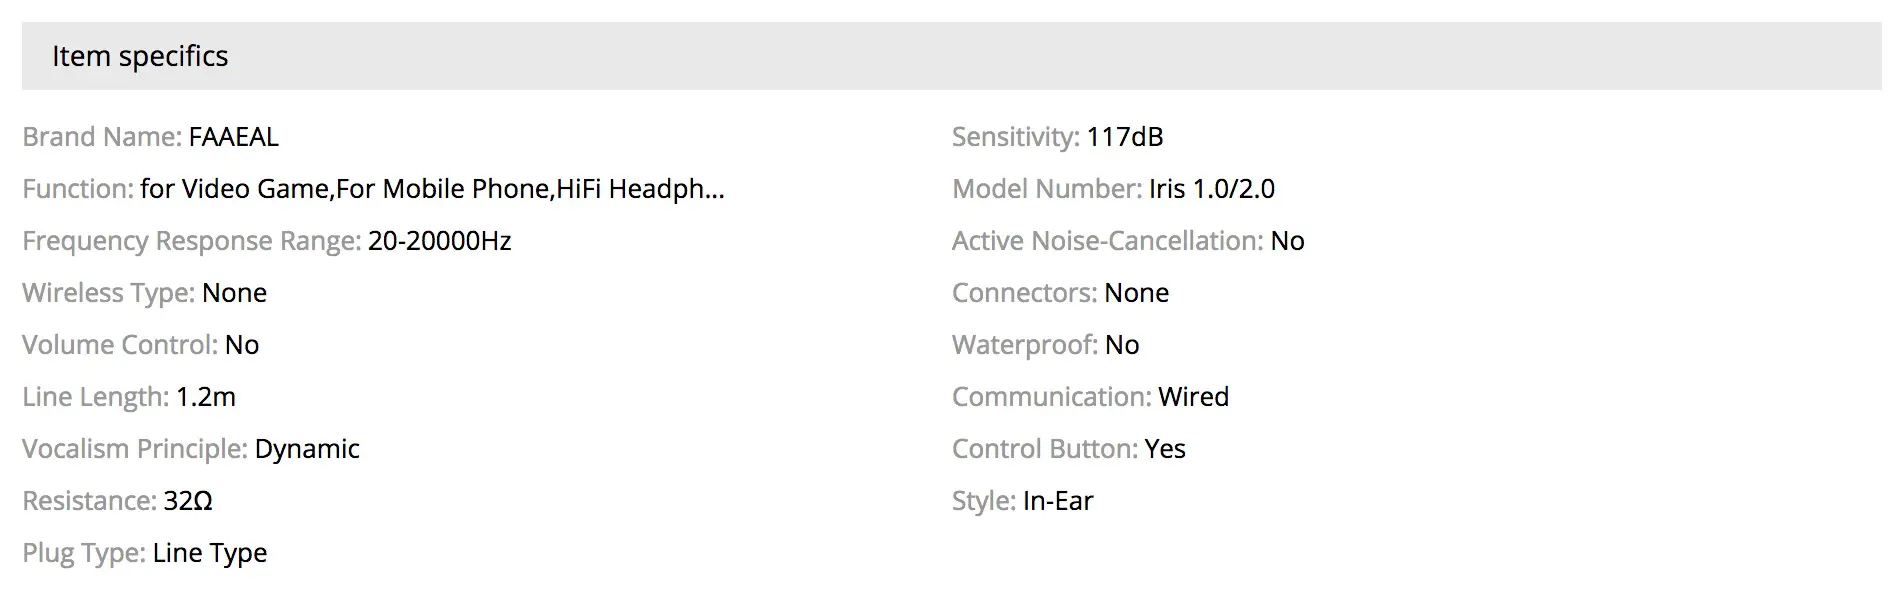Click the Style In-Ear value
Viewport: 1898px width, 598px height.
[x=1058, y=501]
